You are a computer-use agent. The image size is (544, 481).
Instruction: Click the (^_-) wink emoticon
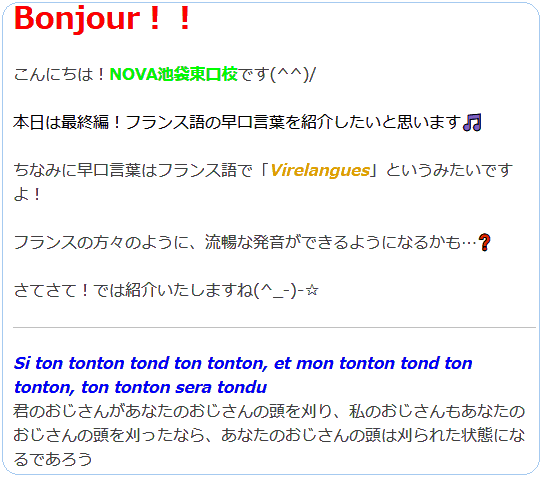pyautogui.click(x=276, y=290)
